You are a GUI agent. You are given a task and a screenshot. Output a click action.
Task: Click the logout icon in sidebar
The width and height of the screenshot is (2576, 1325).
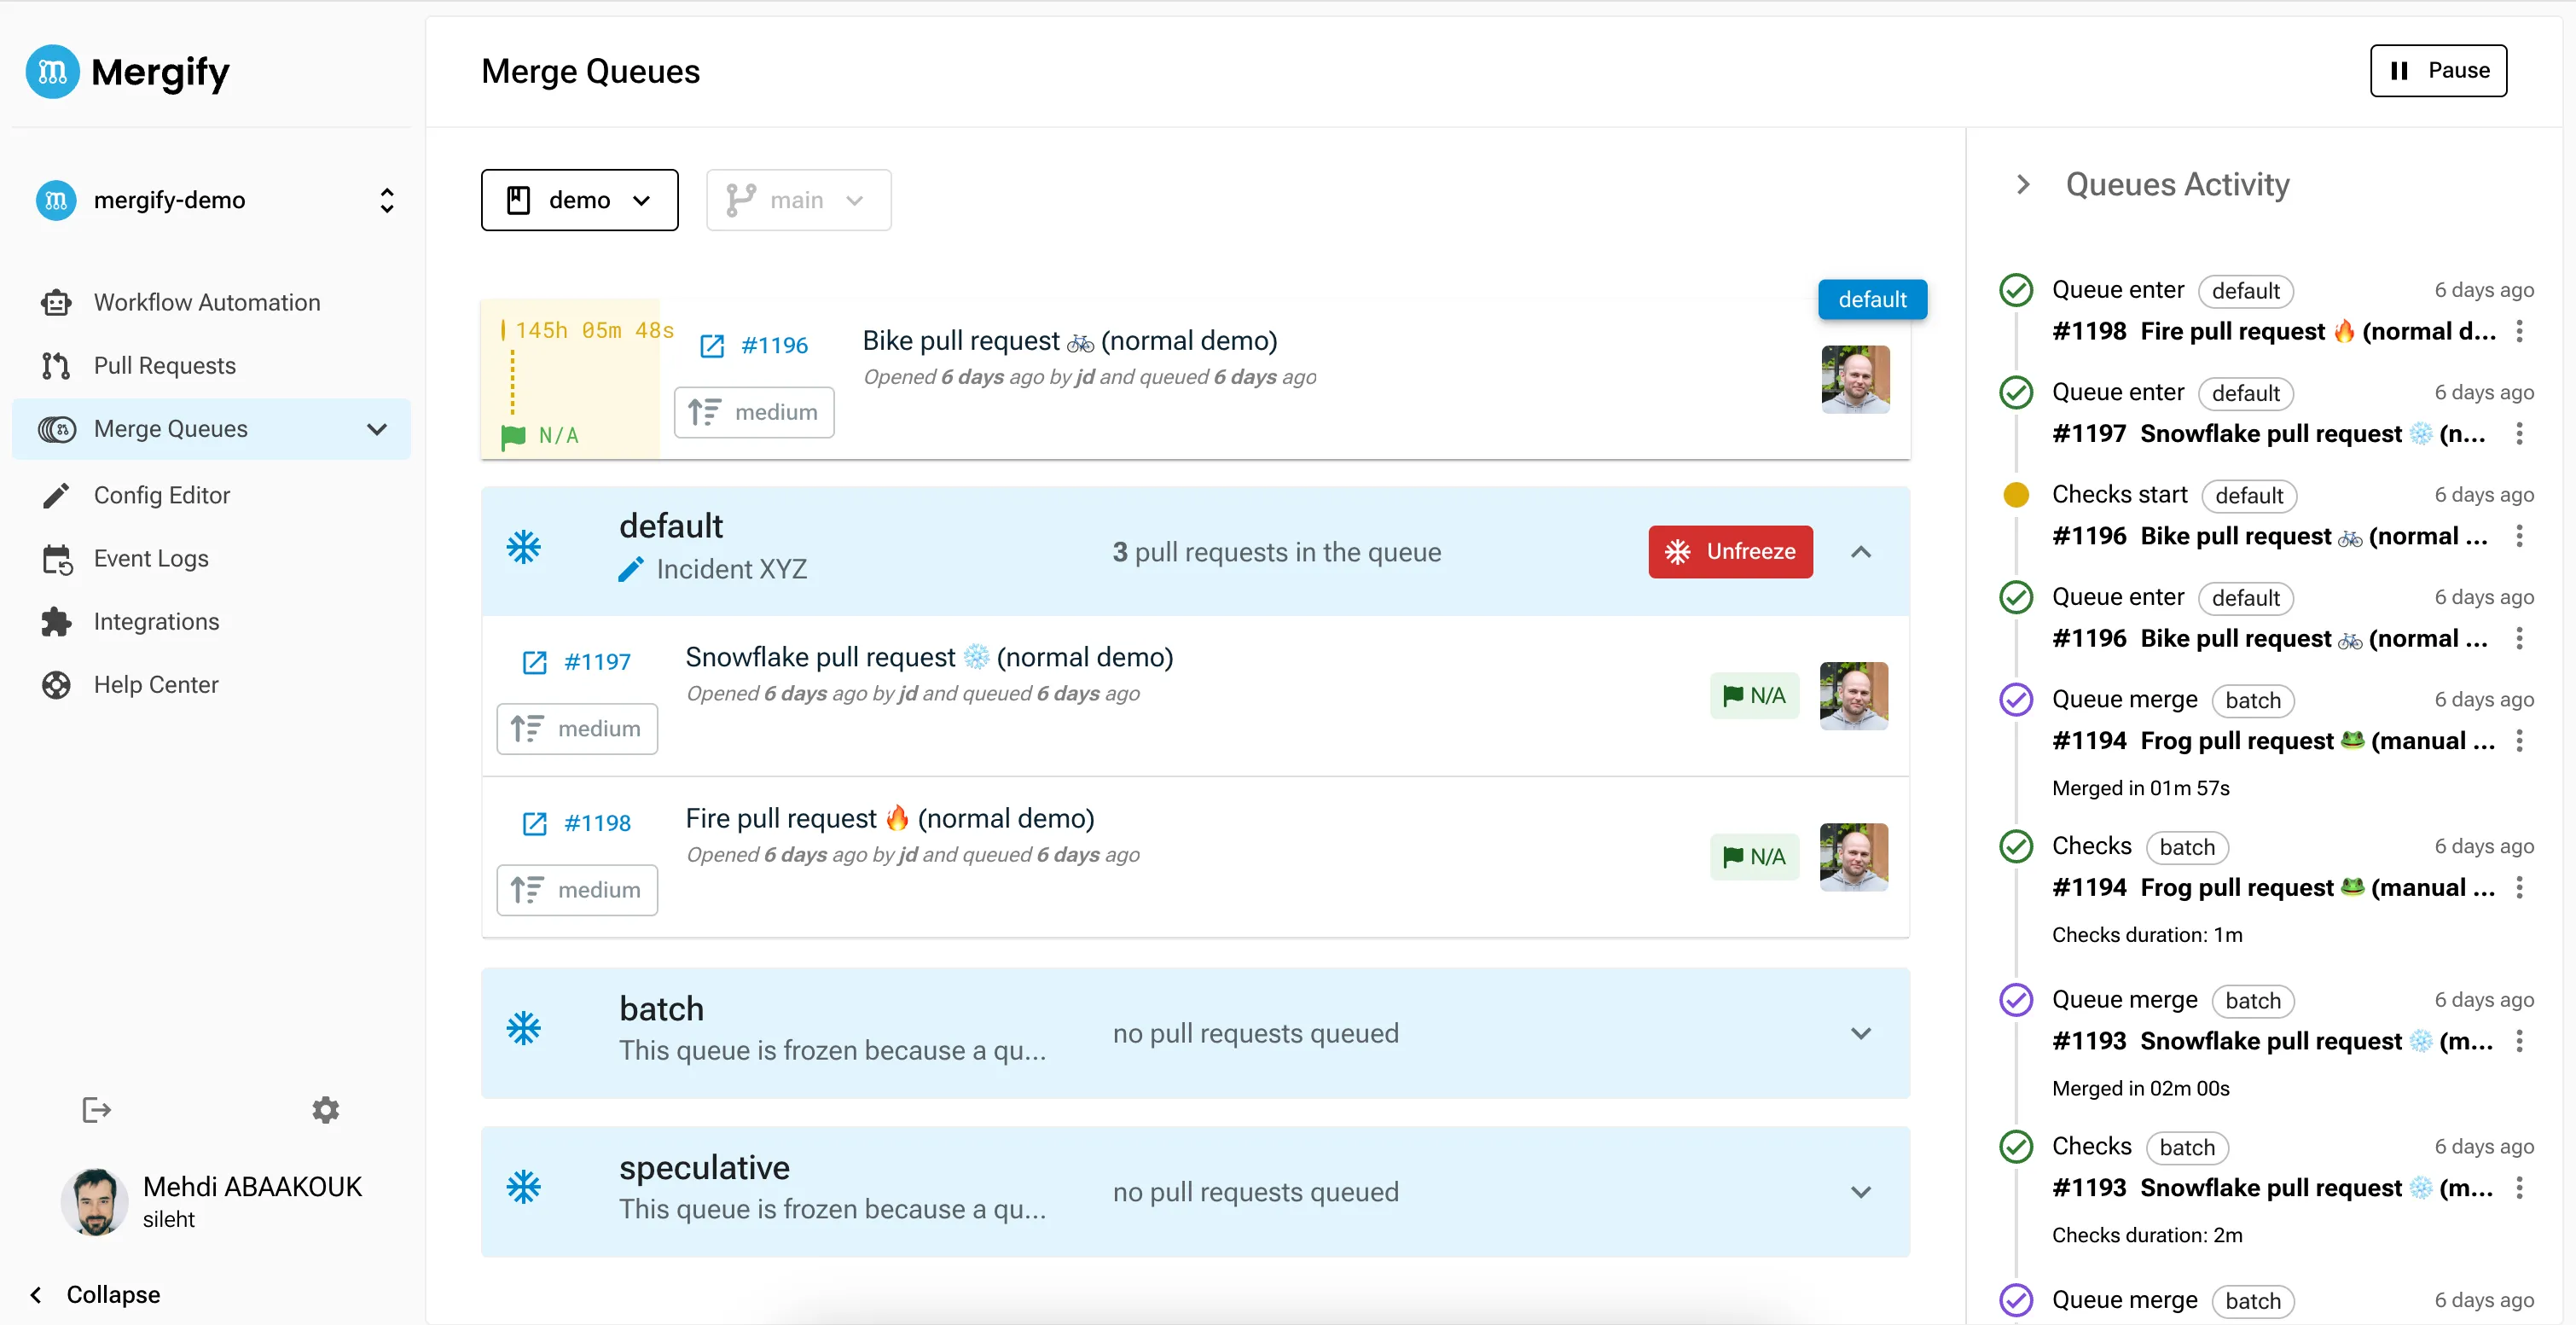[x=96, y=1109]
